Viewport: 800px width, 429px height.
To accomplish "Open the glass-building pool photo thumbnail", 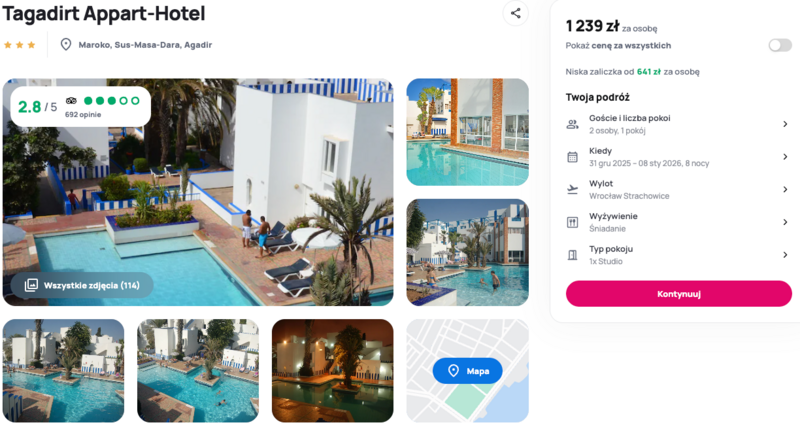I will coord(467,132).
